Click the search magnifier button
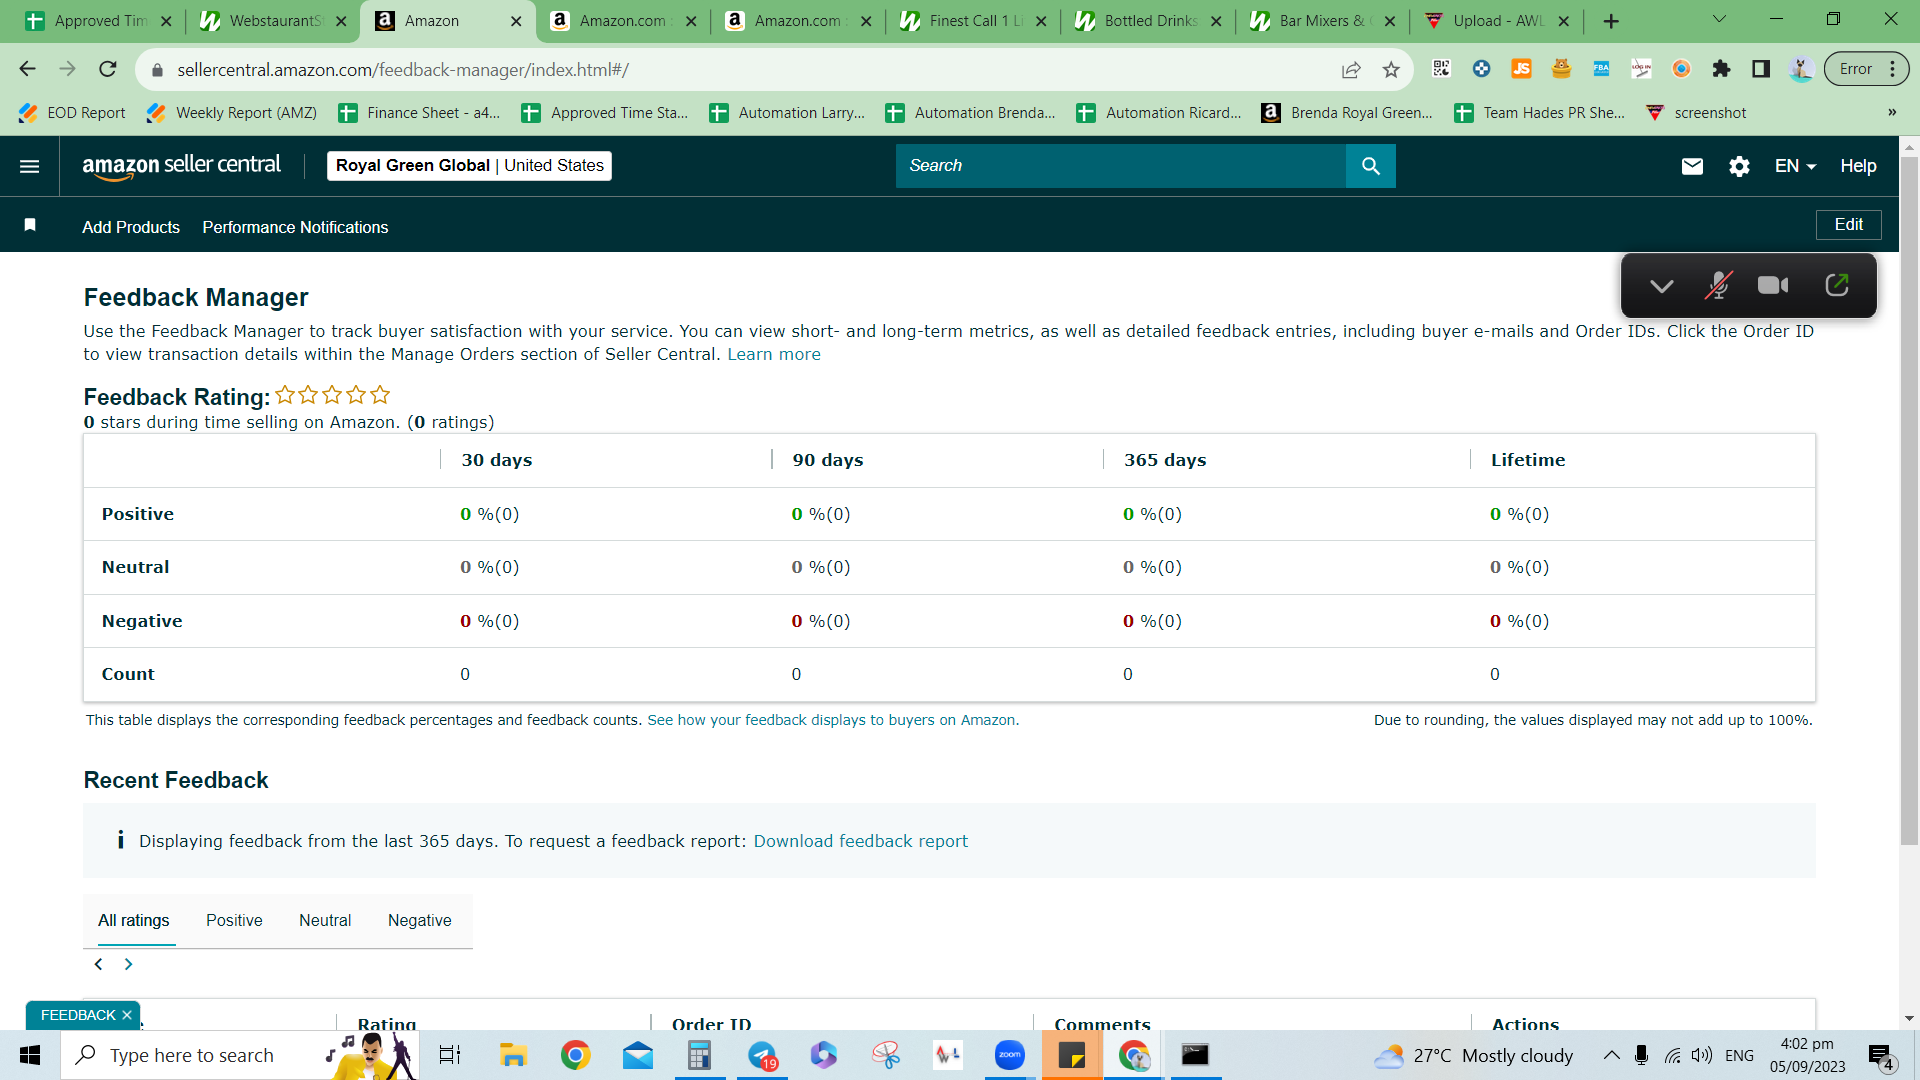This screenshot has width=1920, height=1080. pos(1370,166)
